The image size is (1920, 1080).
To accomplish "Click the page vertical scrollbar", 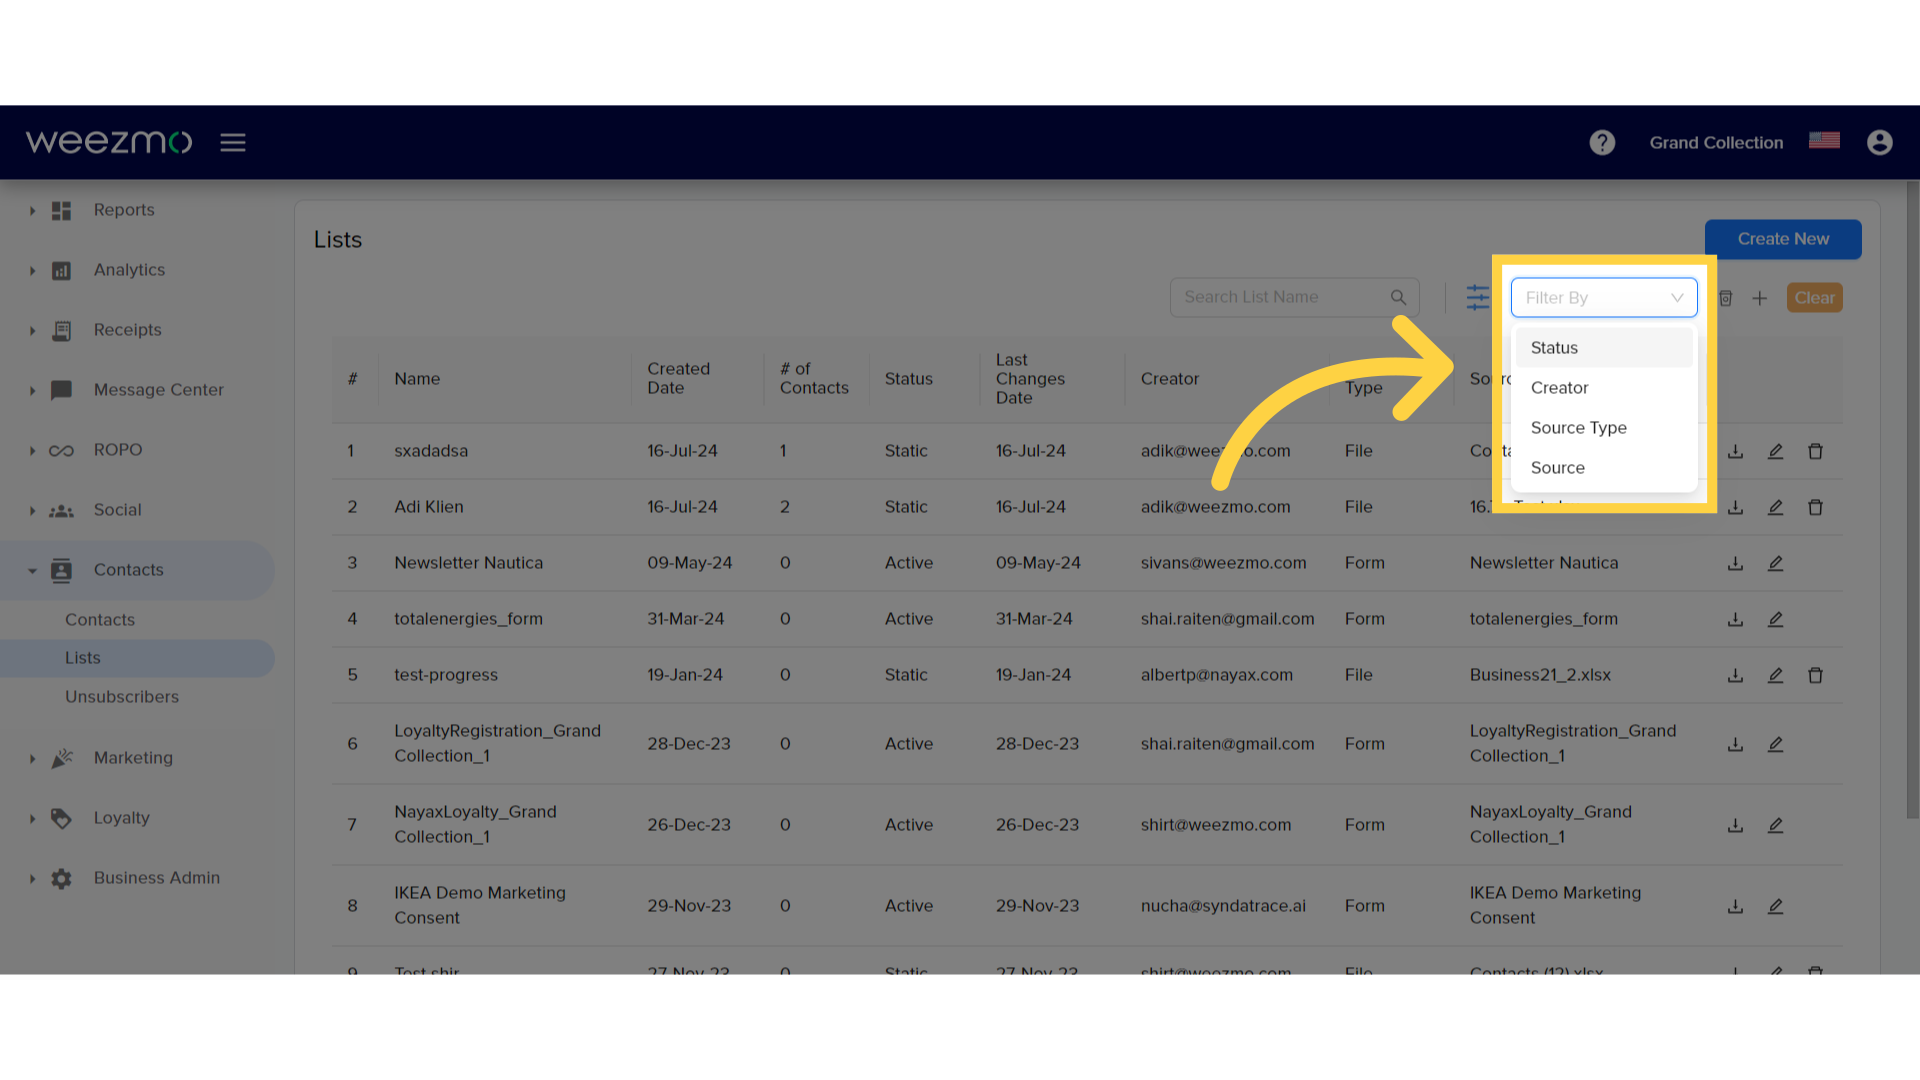I will pos(1912,500).
